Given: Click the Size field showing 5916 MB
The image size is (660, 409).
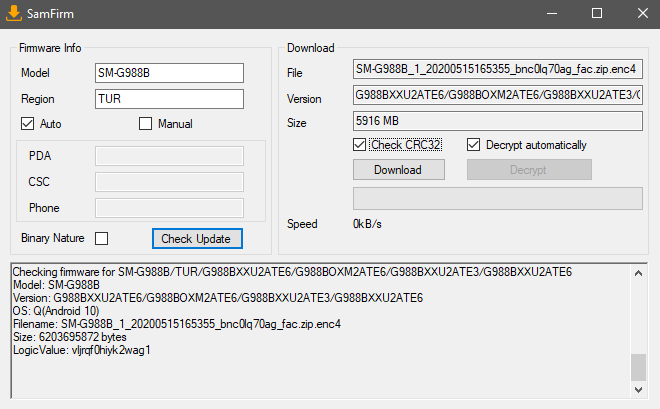Looking at the screenshot, I should (x=498, y=121).
